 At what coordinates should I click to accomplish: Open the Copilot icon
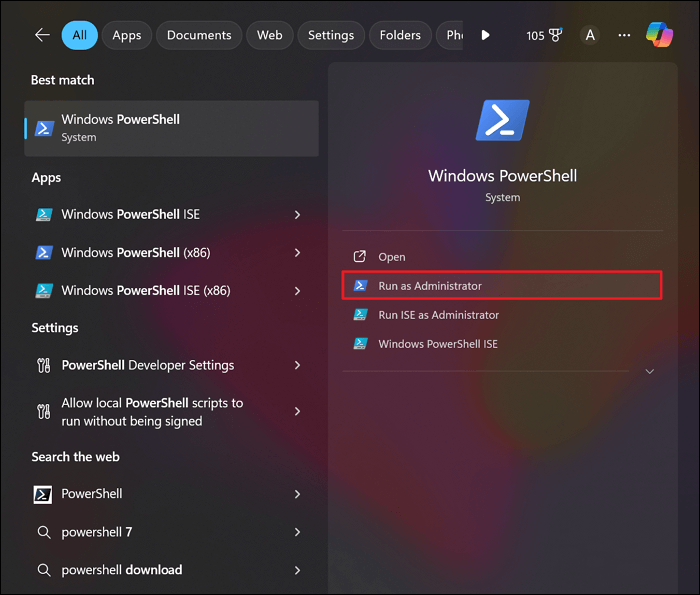point(659,35)
